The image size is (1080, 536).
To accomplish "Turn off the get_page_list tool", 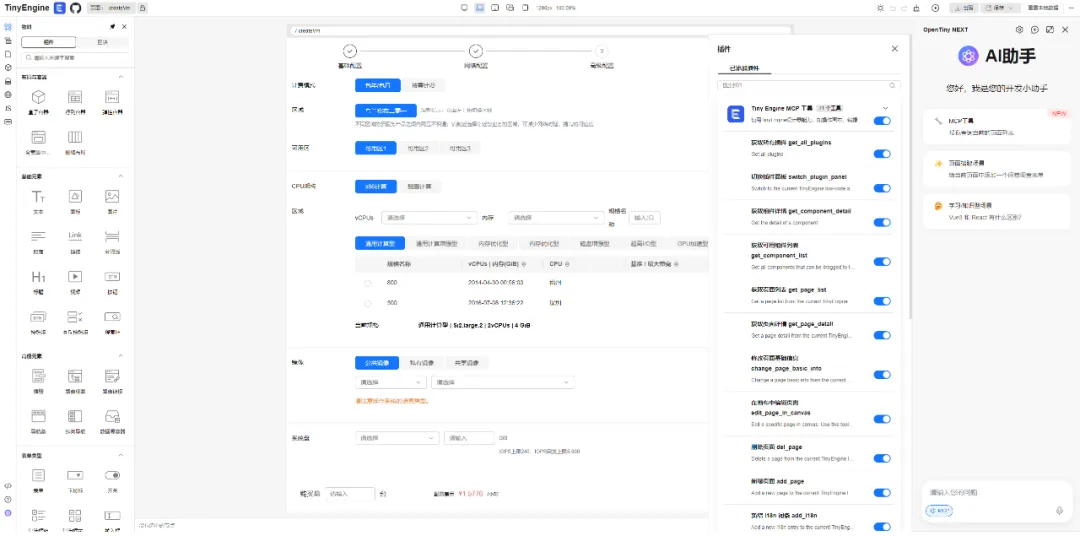I will [x=882, y=301].
